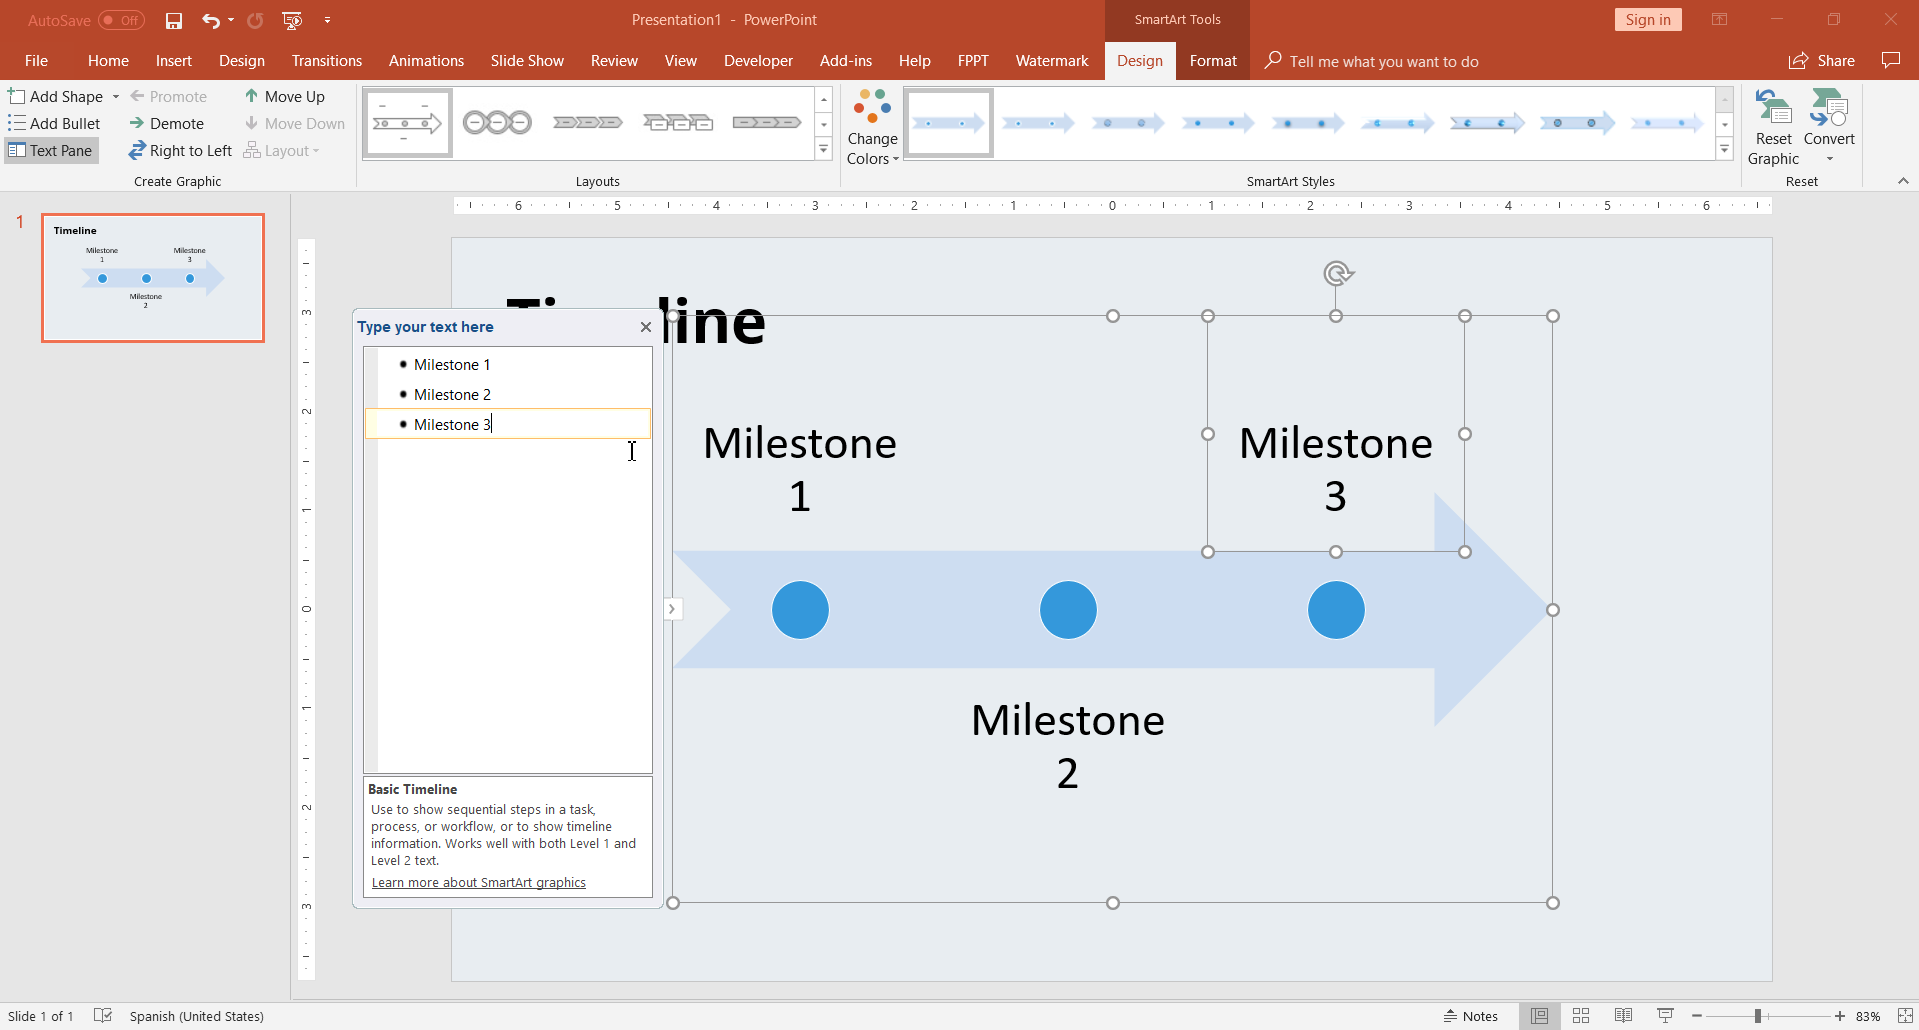Switch to the Format tab
The width and height of the screenshot is (1919, 1030).
[x=1212, y=60]
